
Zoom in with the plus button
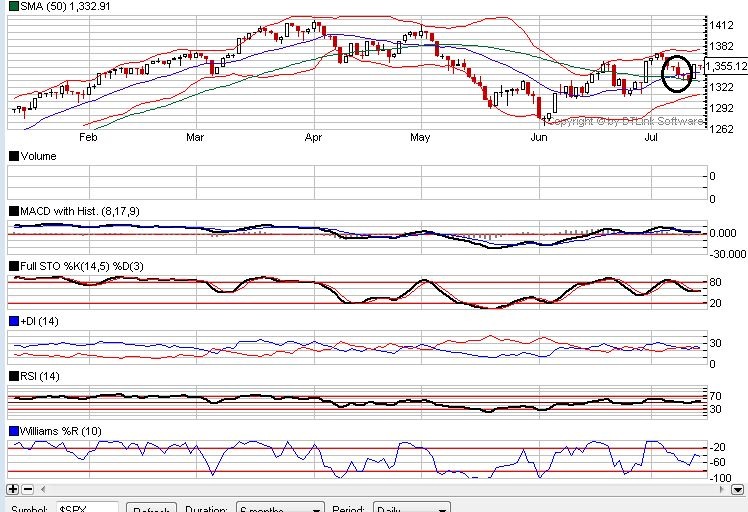[x=13, y=489]
